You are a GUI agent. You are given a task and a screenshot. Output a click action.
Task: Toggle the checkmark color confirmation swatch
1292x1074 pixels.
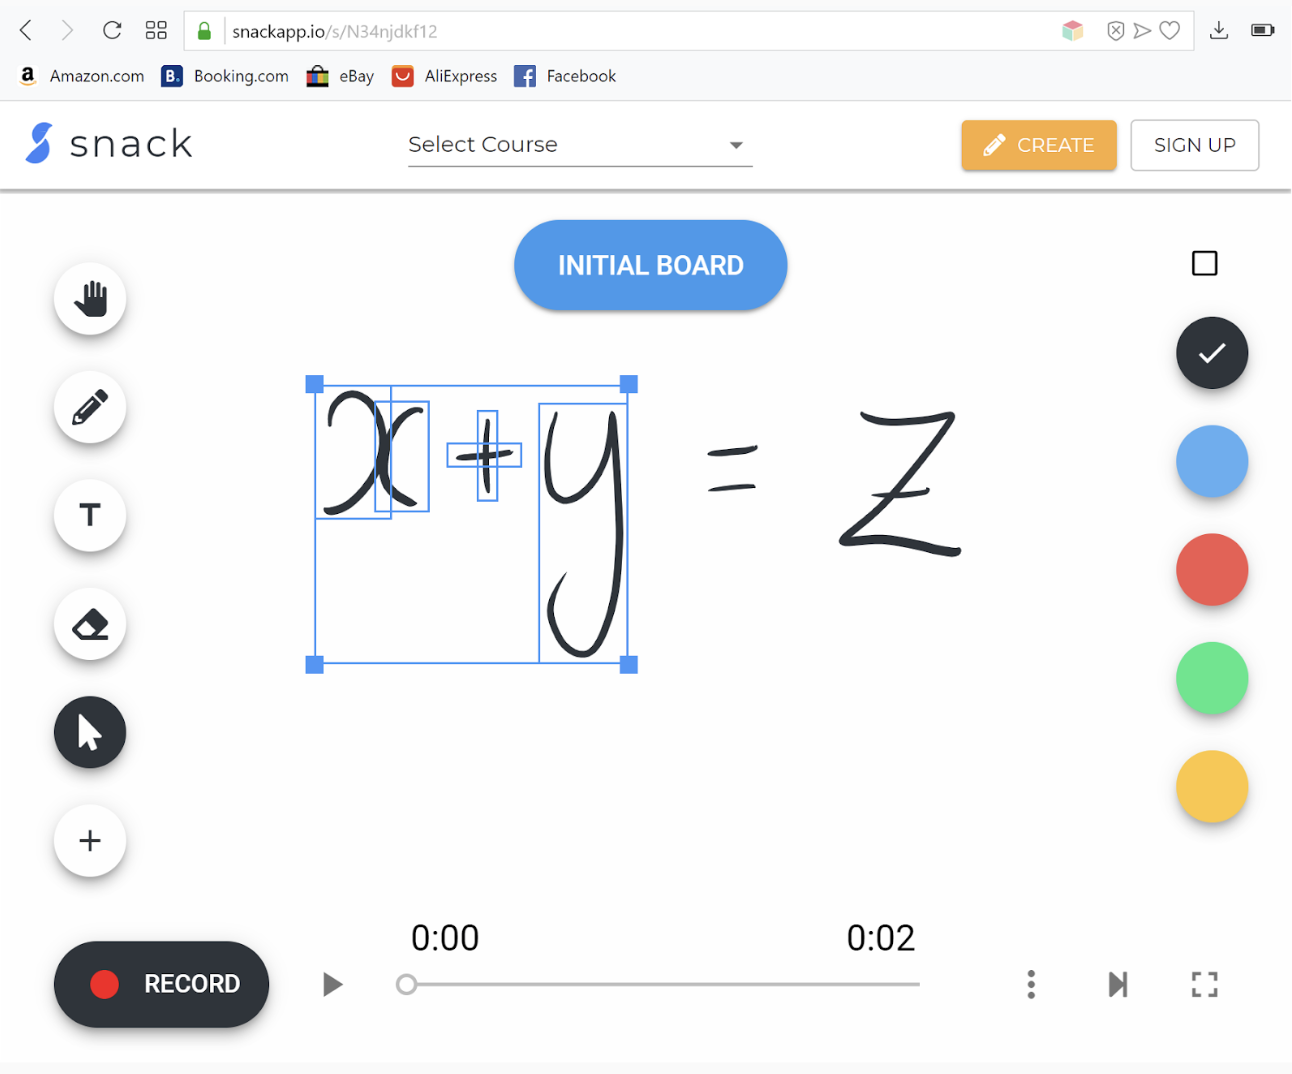[x=1212, y=353]
